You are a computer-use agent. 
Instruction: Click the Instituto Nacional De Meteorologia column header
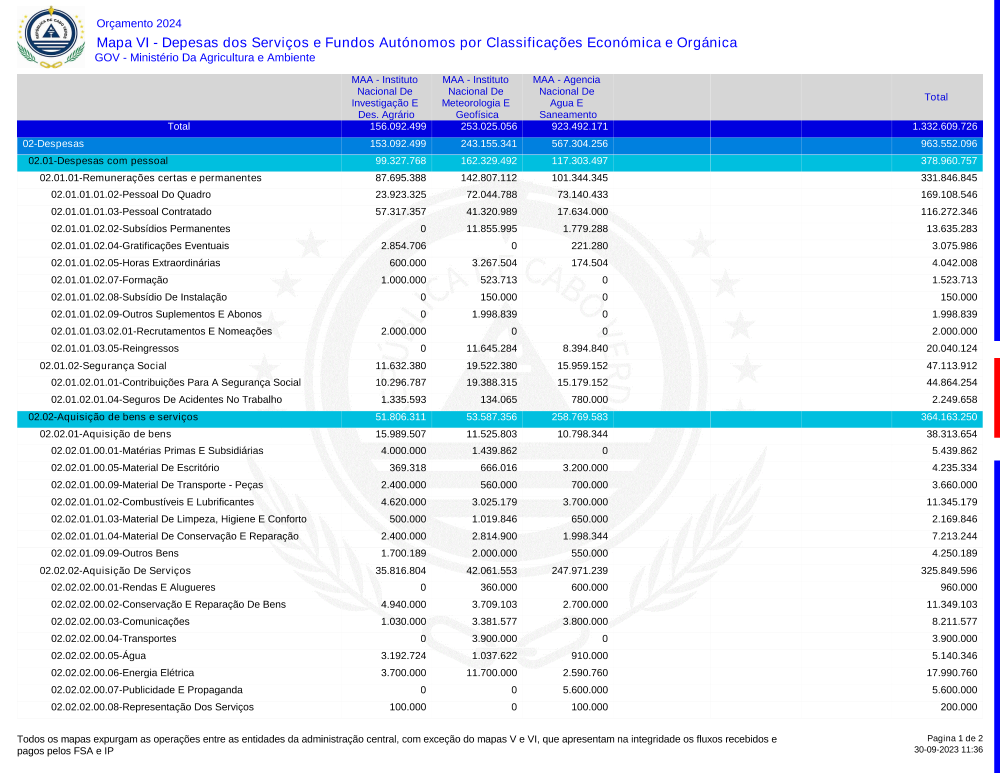[476, 97]
